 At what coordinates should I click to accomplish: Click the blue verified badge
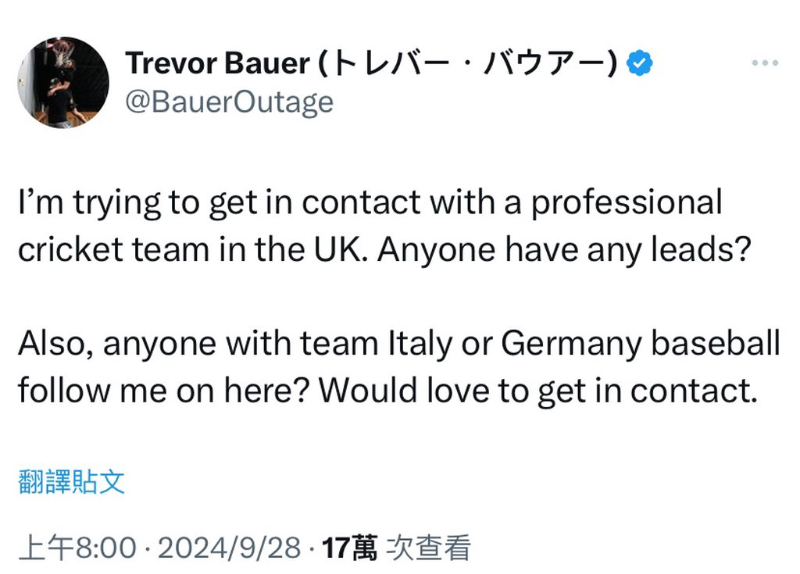[640, 63]
